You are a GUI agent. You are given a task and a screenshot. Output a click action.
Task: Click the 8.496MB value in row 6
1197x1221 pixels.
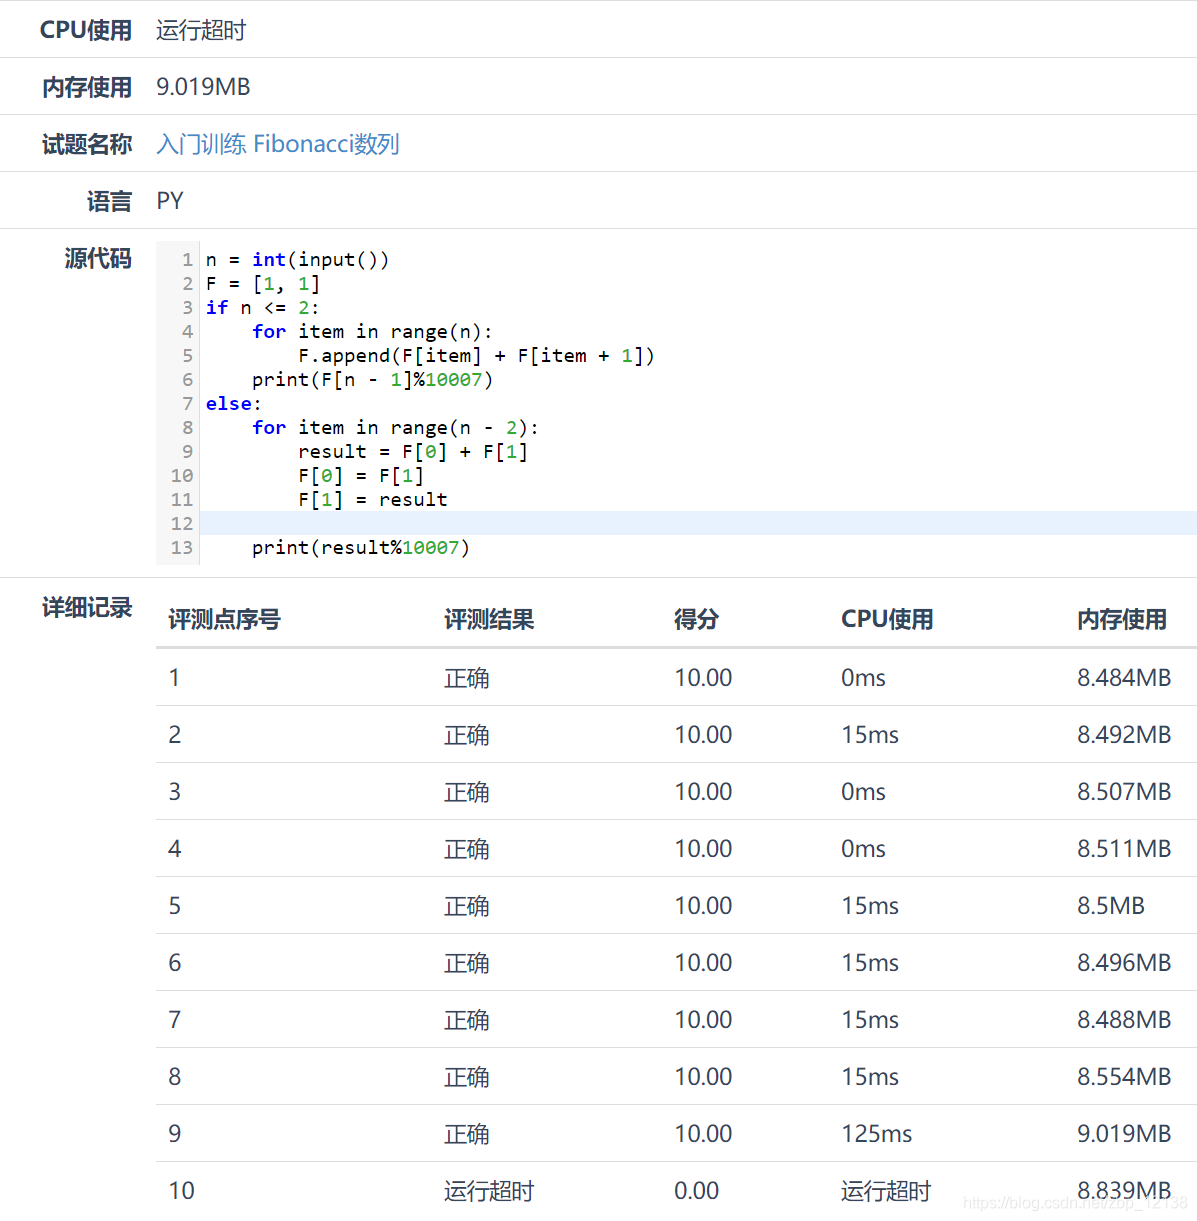point(1124,963)
